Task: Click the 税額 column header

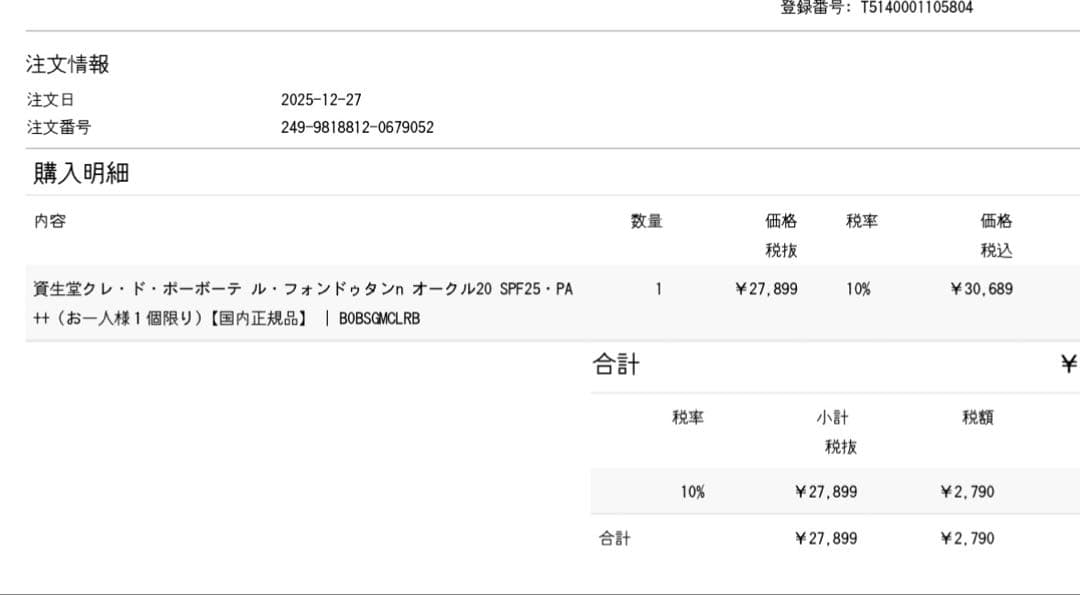Action: click(977, 418)
